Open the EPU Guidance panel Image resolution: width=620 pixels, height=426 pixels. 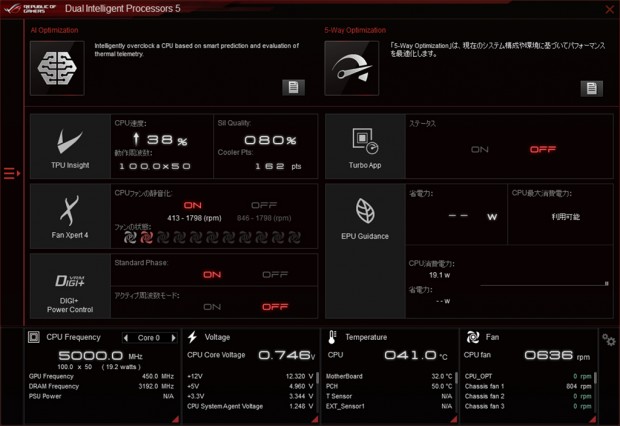365,251
